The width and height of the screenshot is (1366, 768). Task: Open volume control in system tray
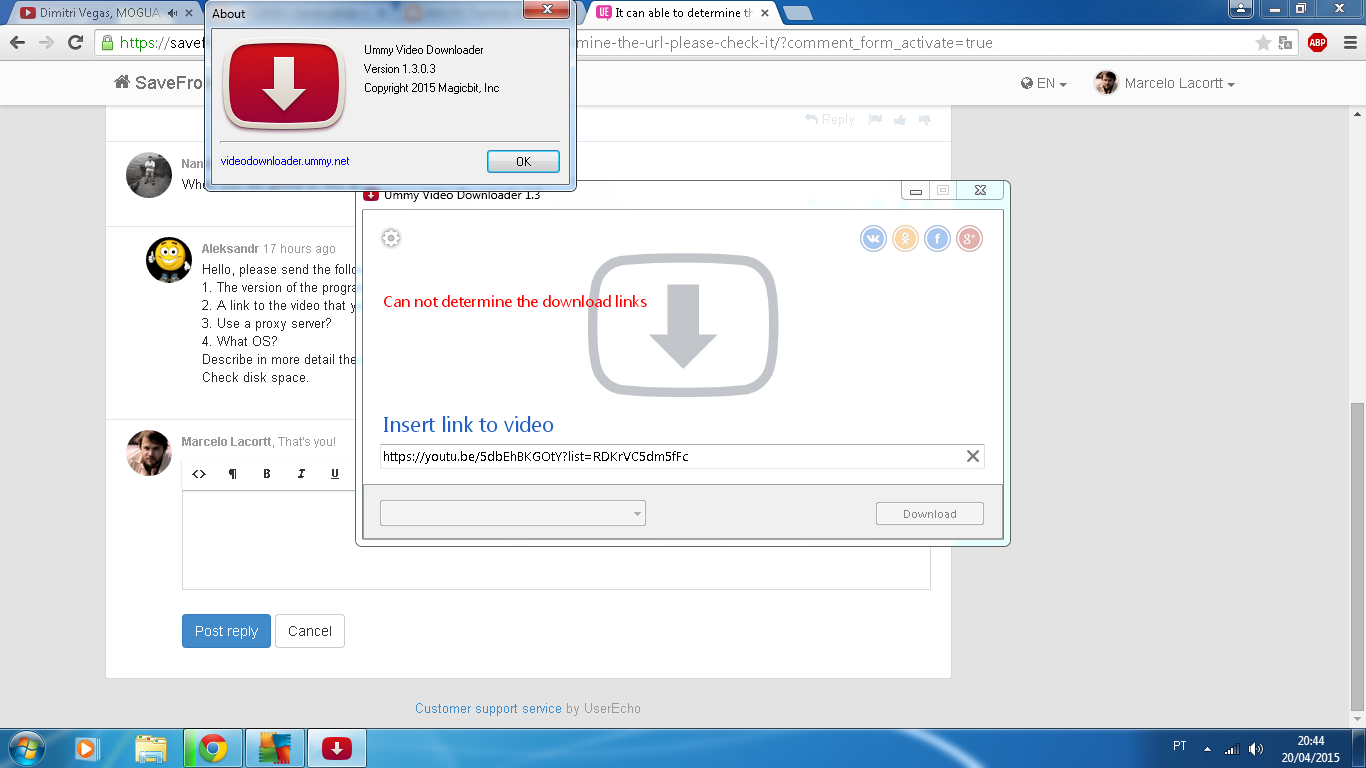[1256, 748]
